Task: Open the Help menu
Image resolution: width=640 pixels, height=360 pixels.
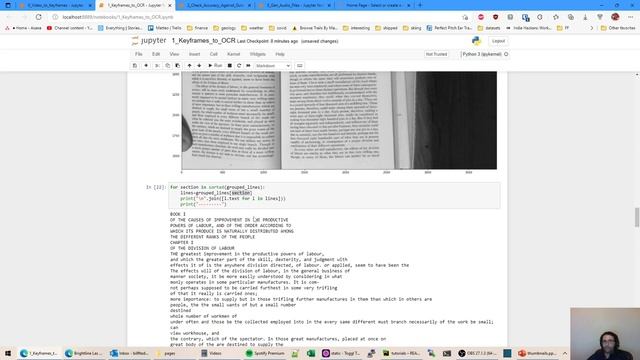Action: [x=280, y=54]
